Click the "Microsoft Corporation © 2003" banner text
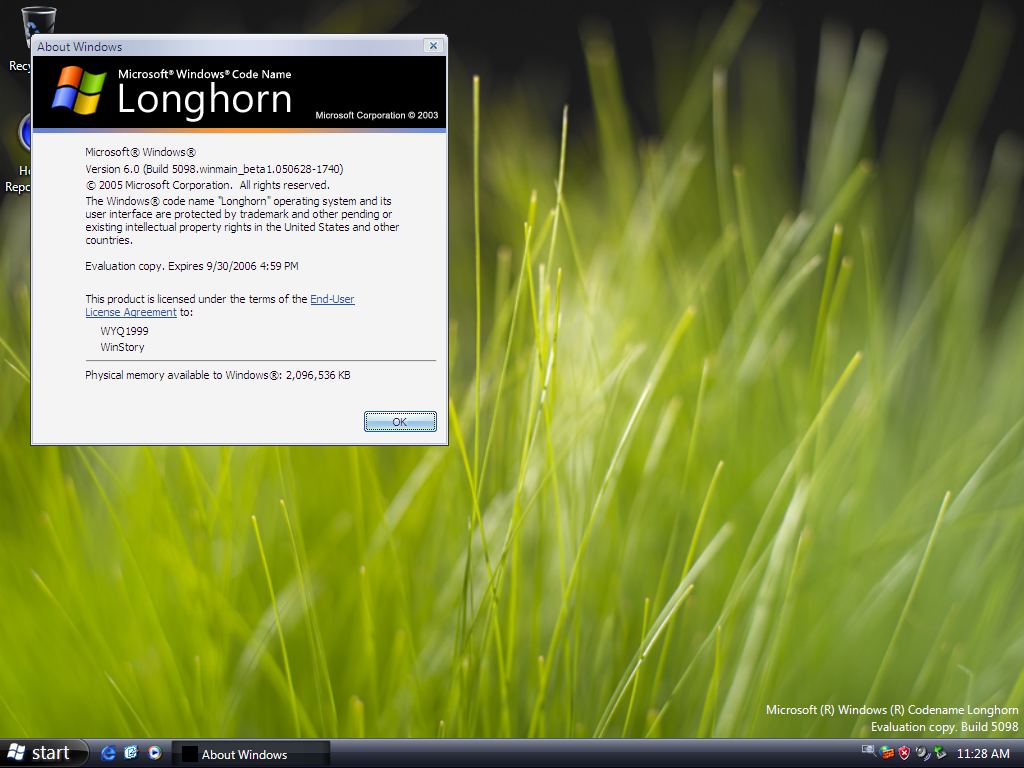Screen dimensions: 1024x768 click(x=377, y=115)
